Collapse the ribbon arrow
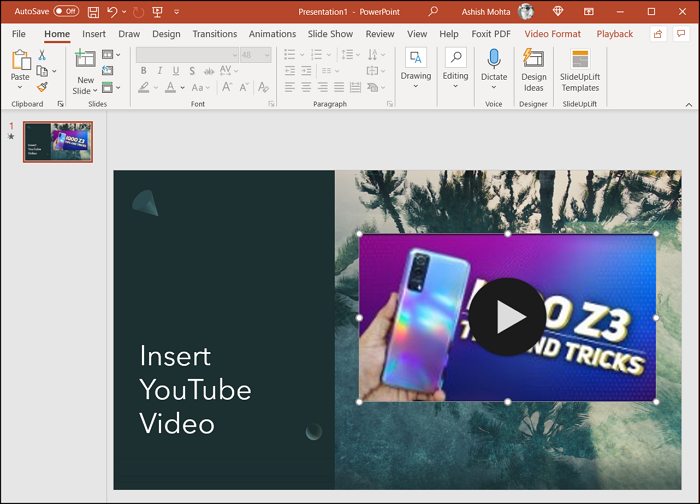 [x=689, y=105]
